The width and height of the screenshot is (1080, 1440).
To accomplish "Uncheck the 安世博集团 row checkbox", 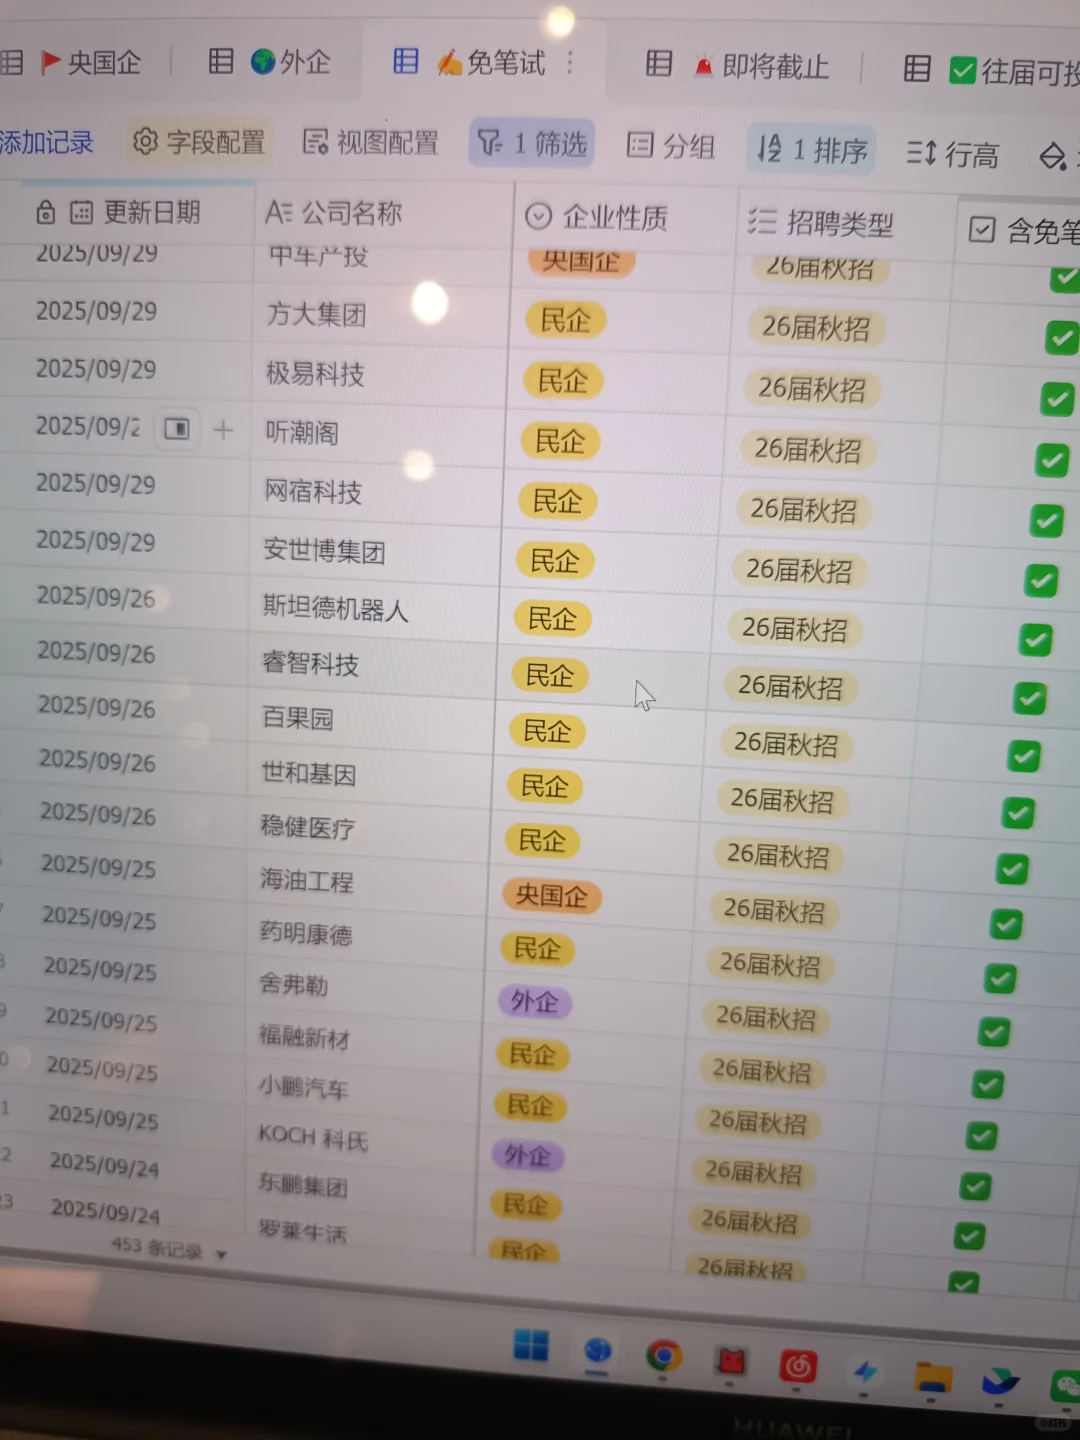I will click(x=1041, y=580).
